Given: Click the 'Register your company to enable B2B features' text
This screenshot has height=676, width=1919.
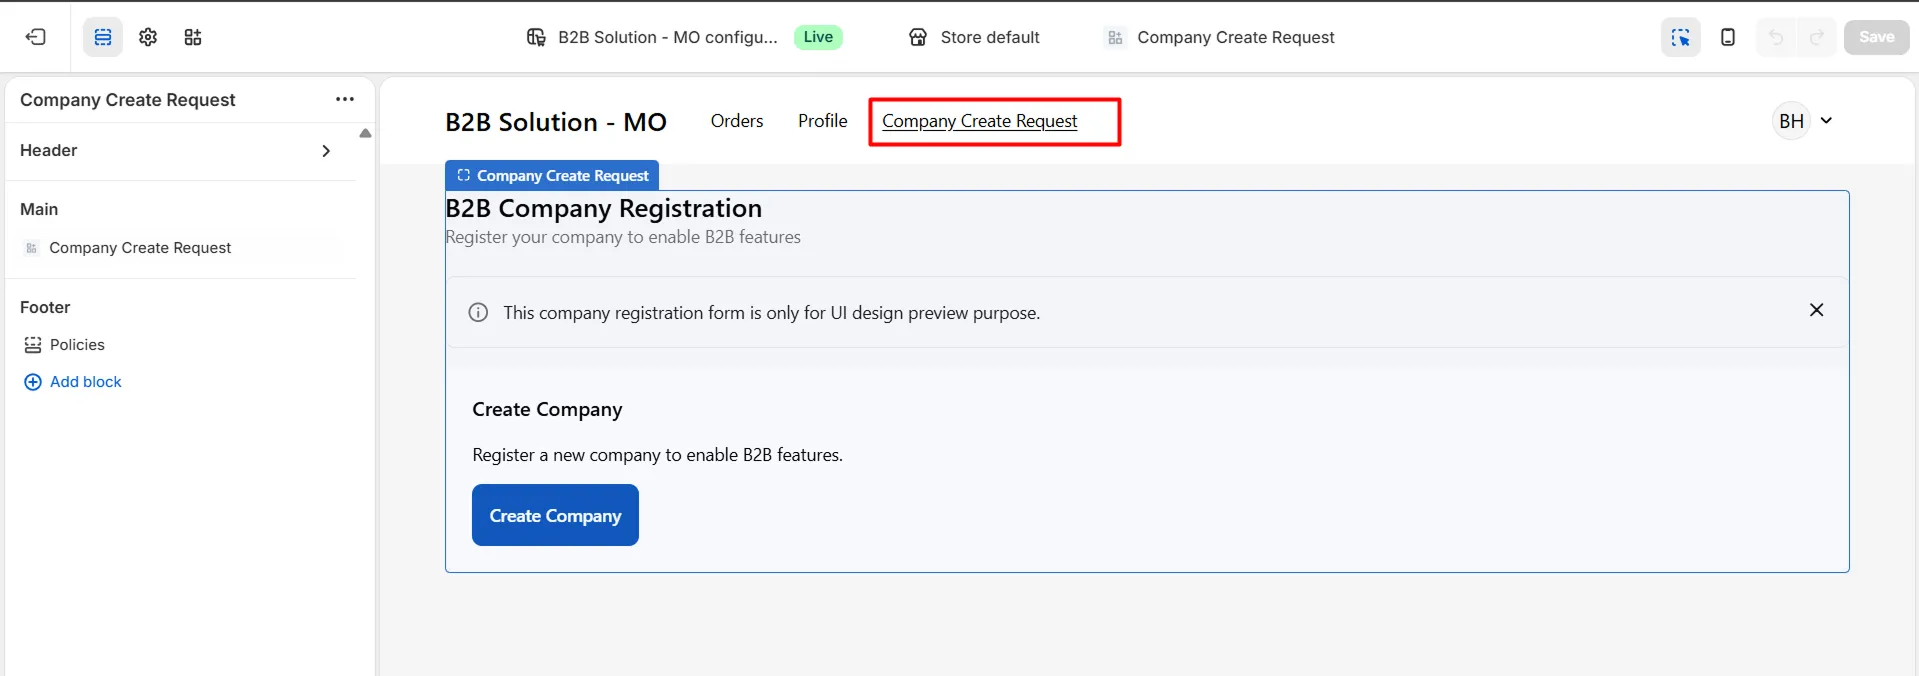Looking at the screenshot, I should [x=623, y=237].
